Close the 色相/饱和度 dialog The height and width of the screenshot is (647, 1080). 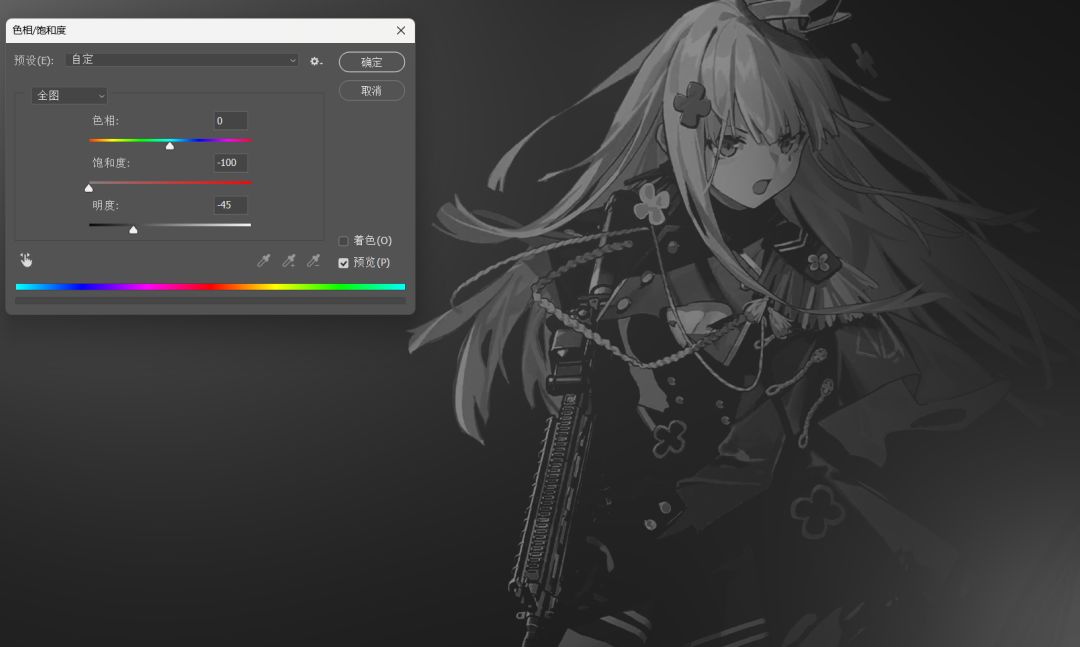[401, 30]
